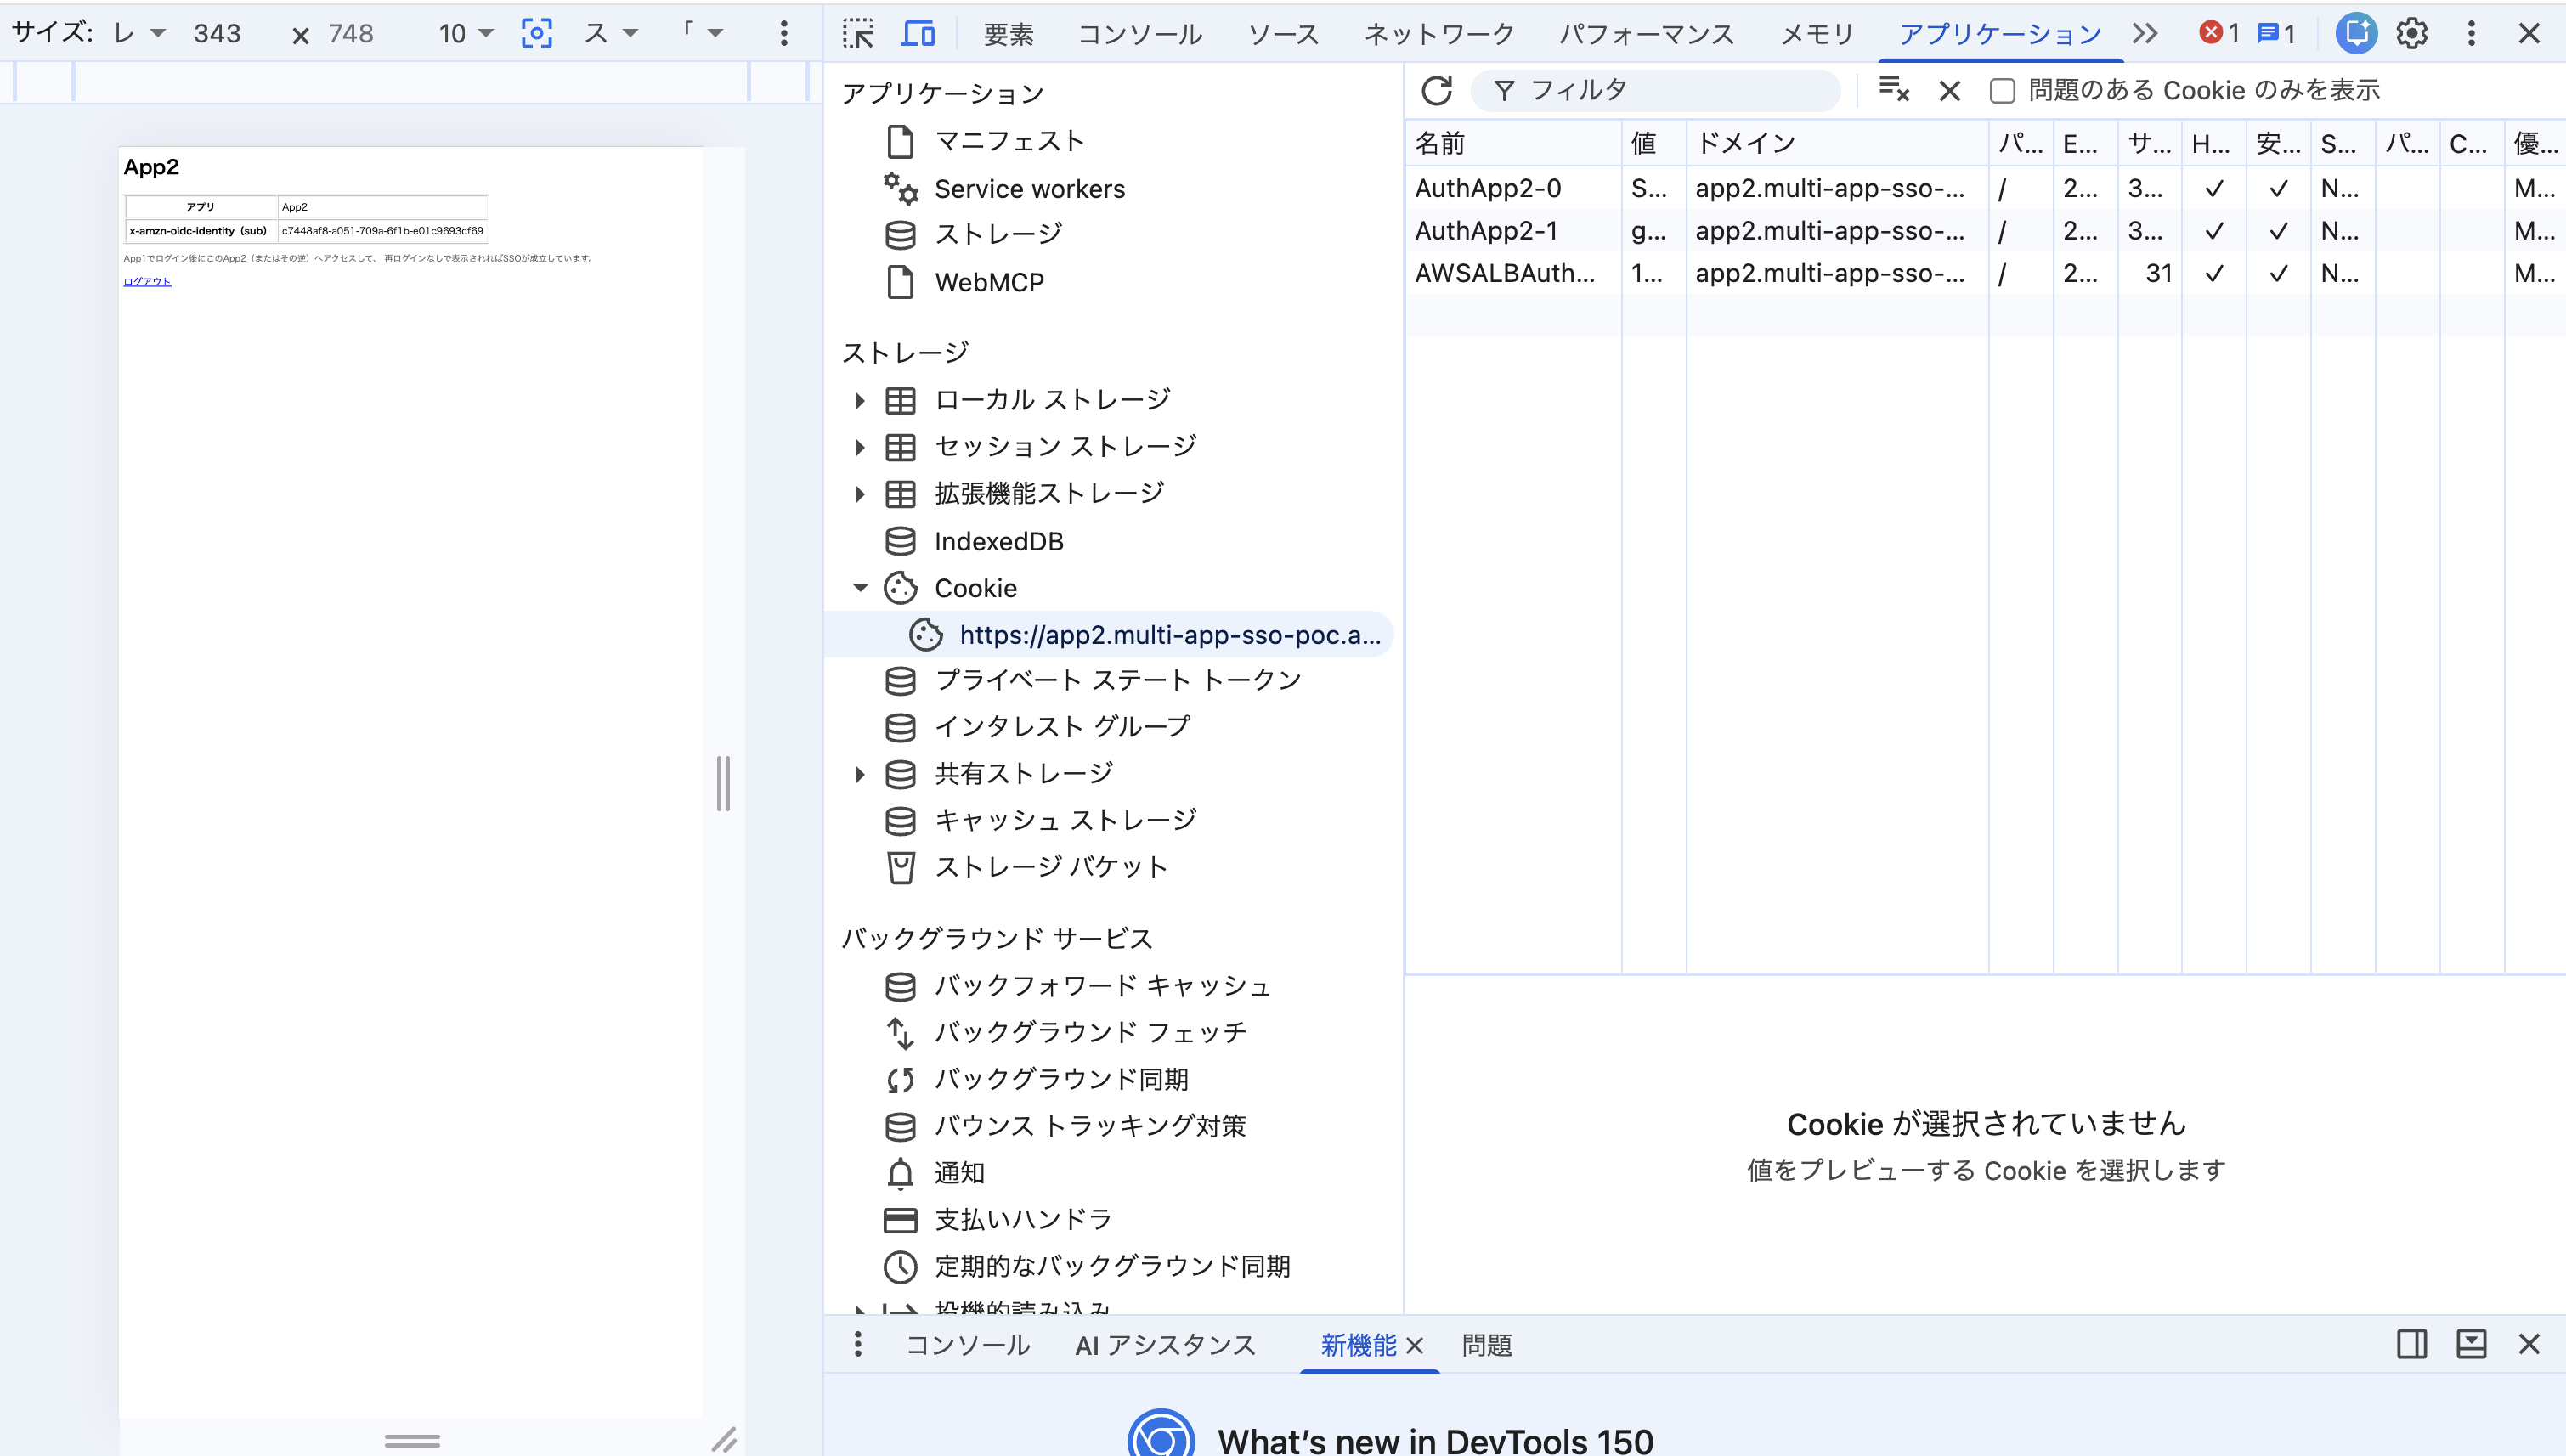Open Back/forward cache (バックフォワード キャッシュ)
Screen dimensions: 2566x1456
1078,987
